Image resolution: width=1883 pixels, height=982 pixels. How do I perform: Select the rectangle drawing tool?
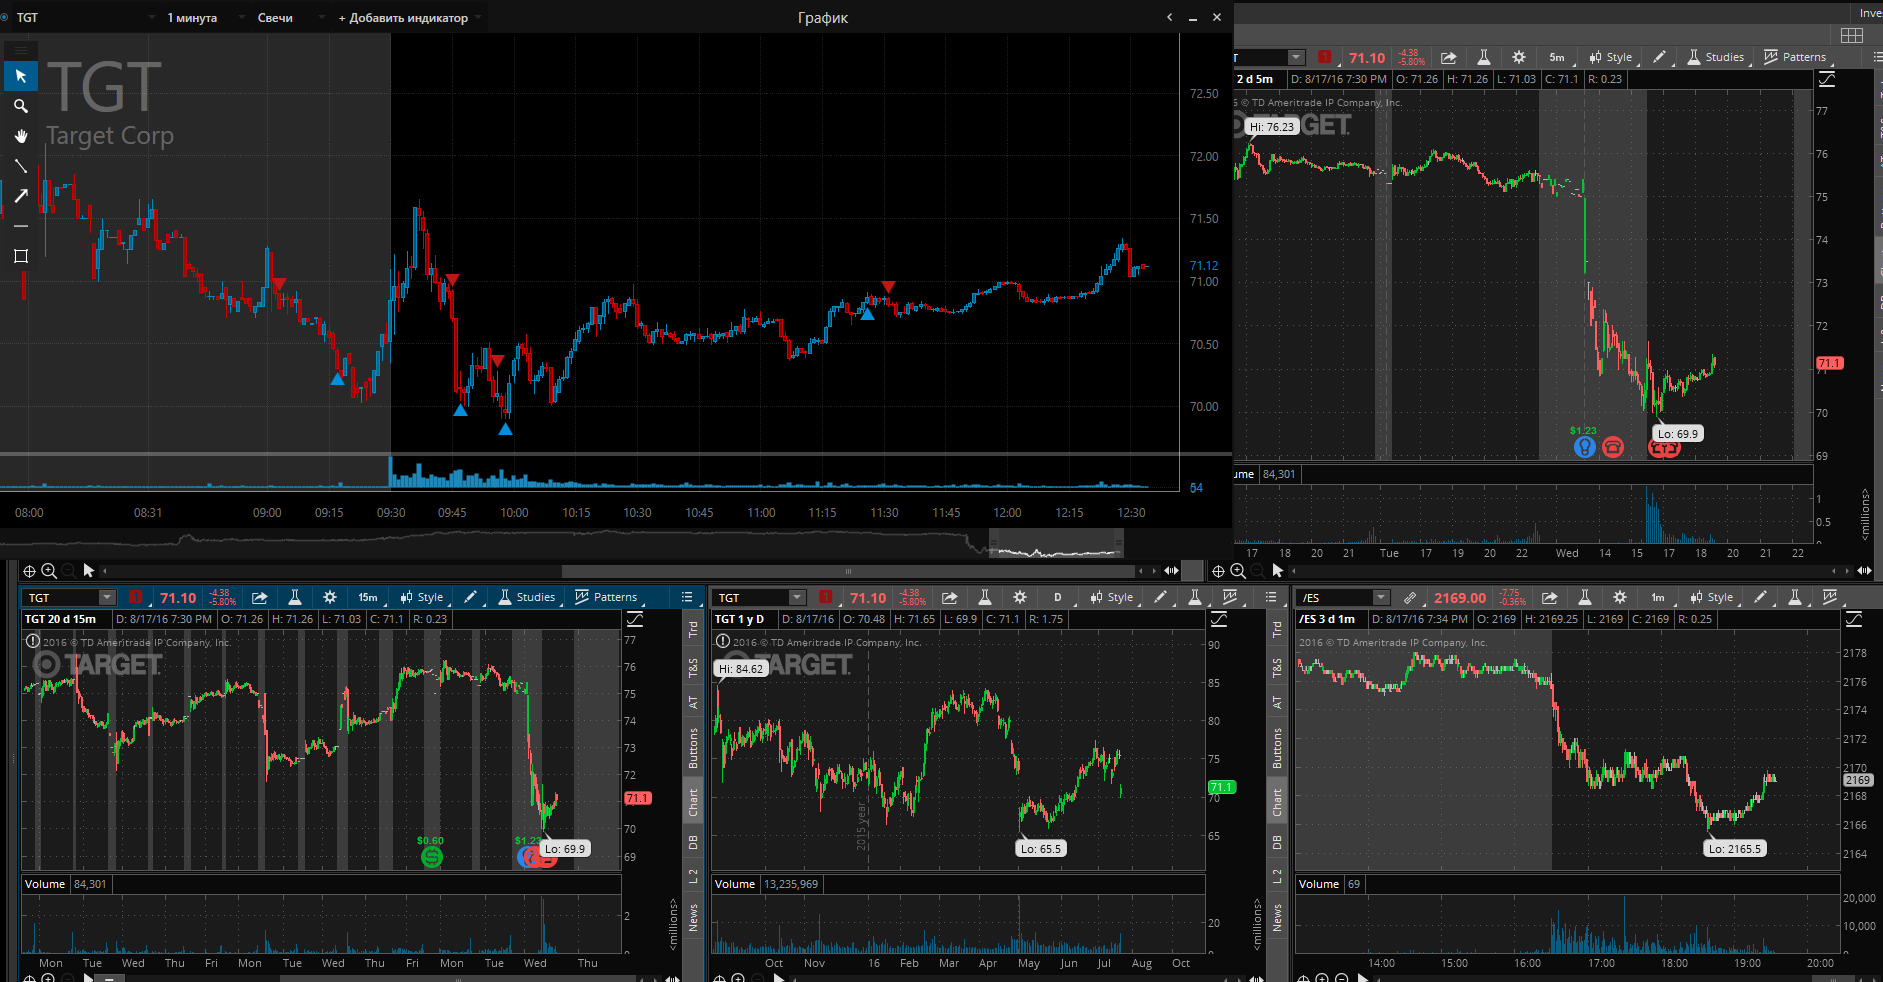click(20, 256)
